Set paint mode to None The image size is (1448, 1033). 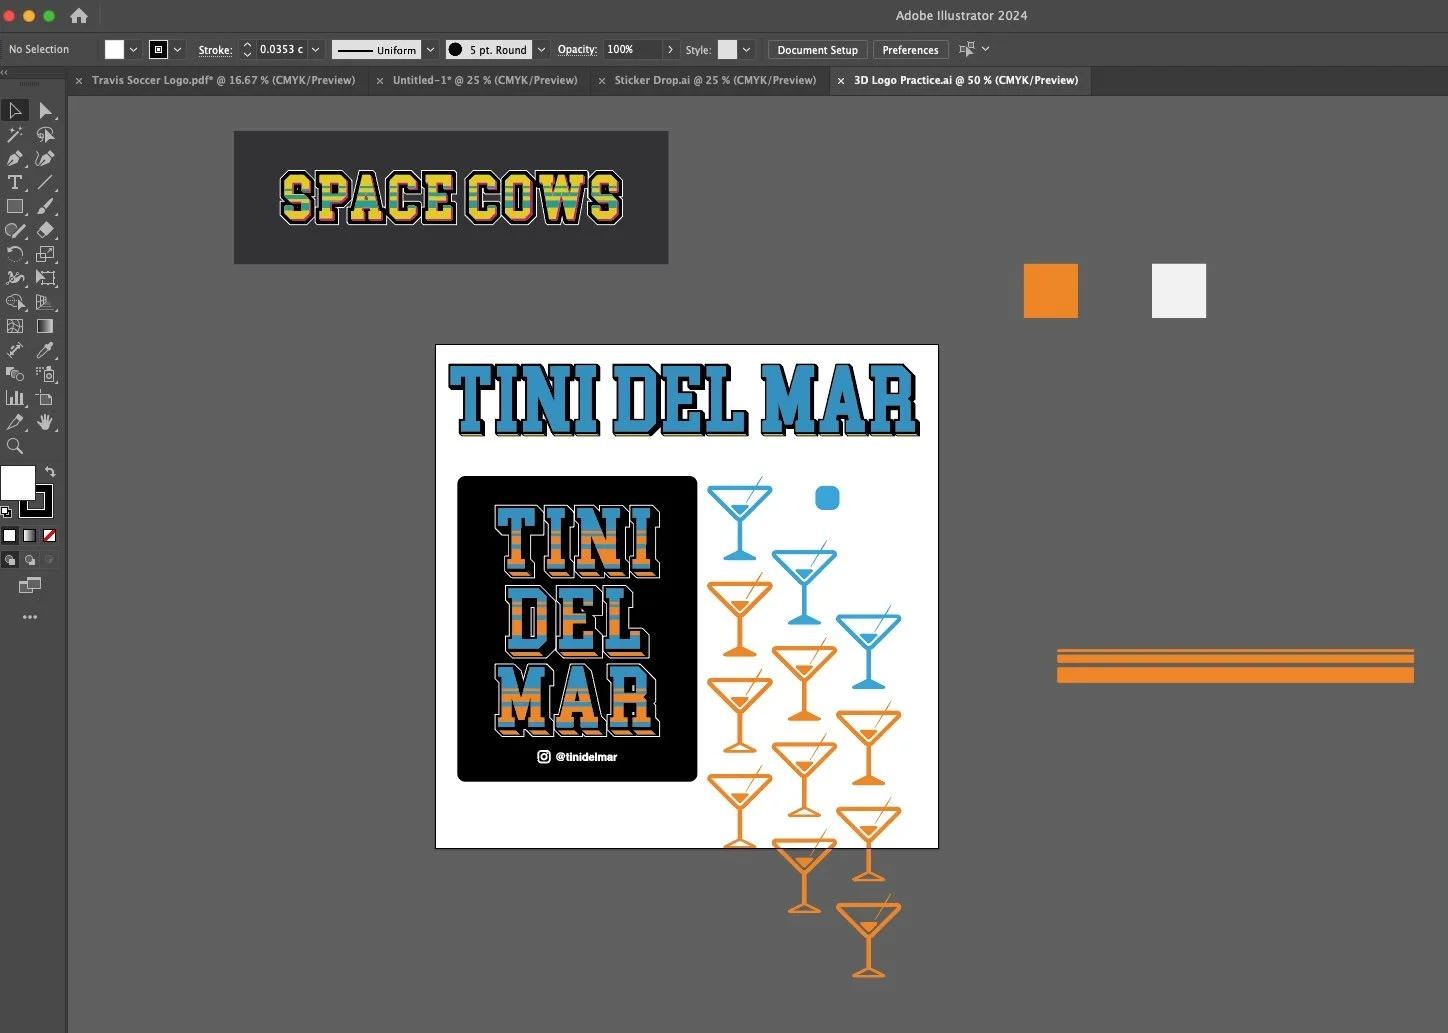pos(49,536)
